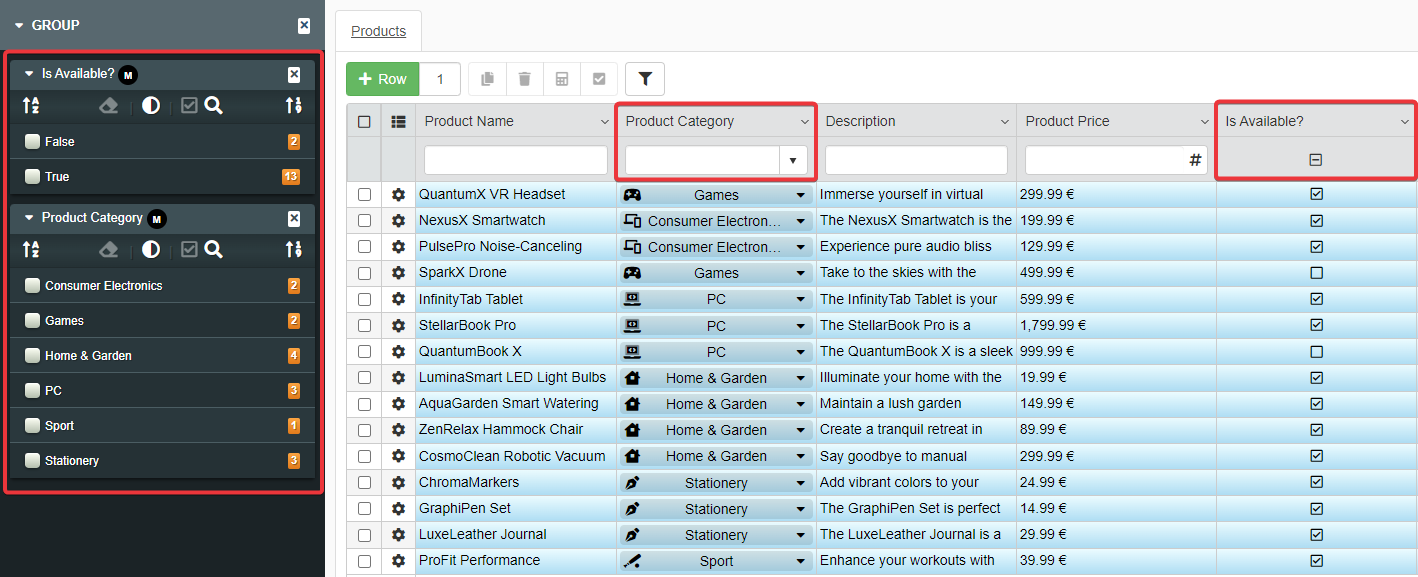Open the Product Category filter dropdown arrow
Screen dimensions: 1418x577
[793, 160]
